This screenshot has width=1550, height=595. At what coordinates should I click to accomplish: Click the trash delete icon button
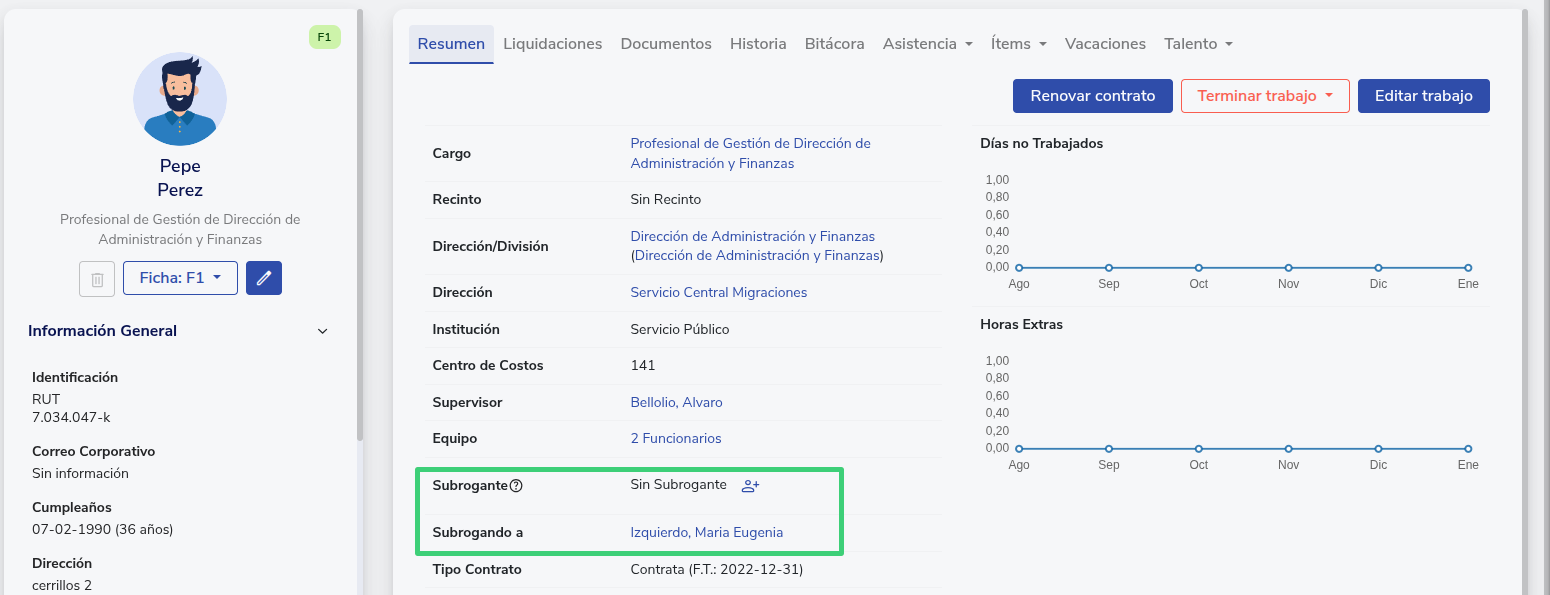97,278
